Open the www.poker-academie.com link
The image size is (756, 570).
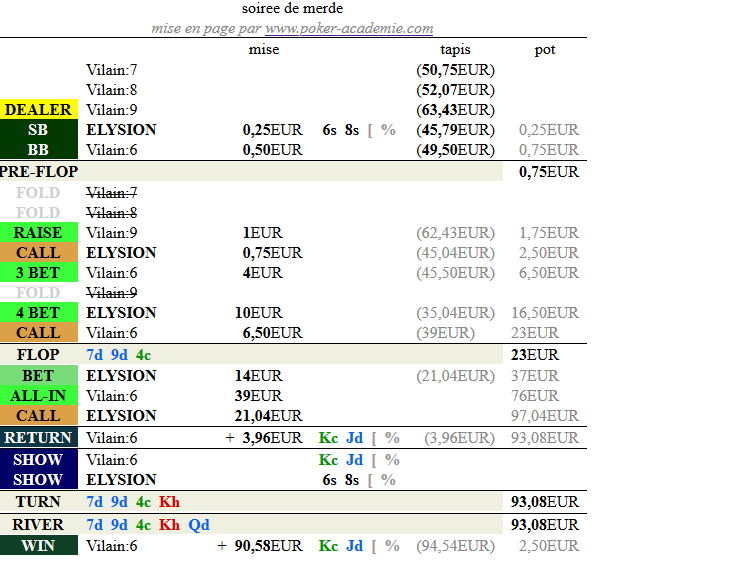349,28
